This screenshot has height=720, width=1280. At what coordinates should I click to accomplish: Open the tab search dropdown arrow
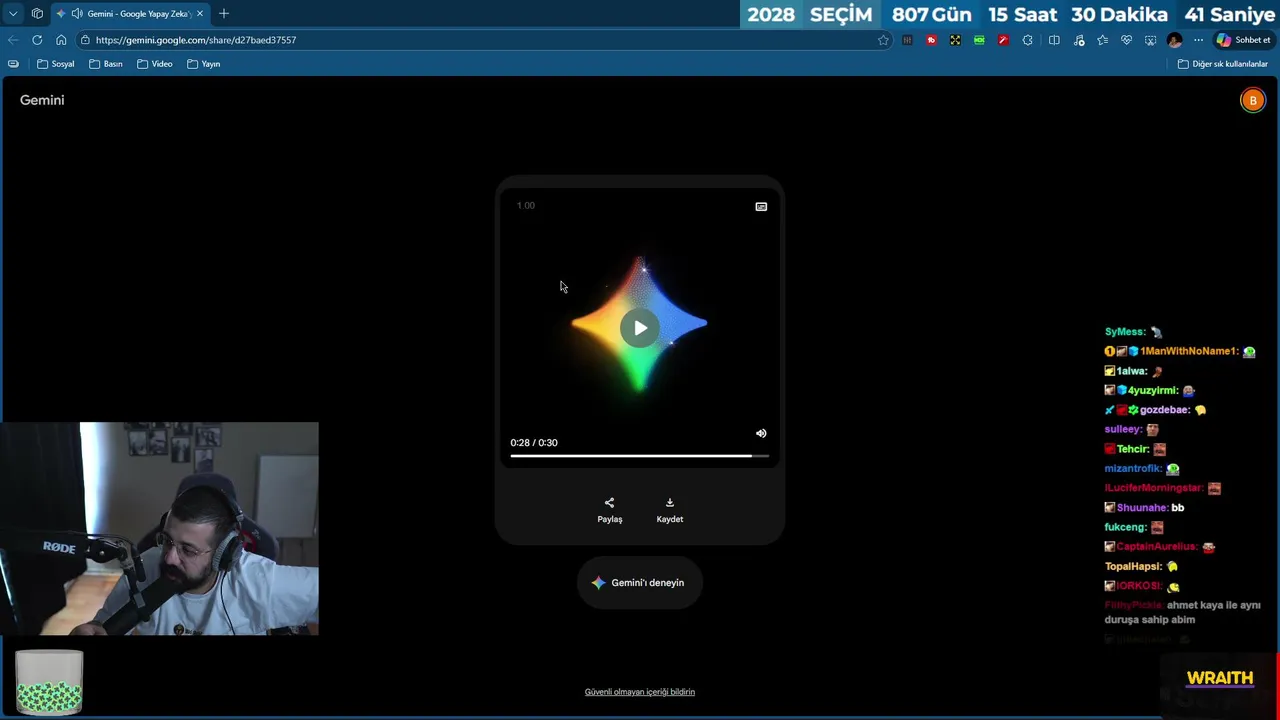click(13, 13)
